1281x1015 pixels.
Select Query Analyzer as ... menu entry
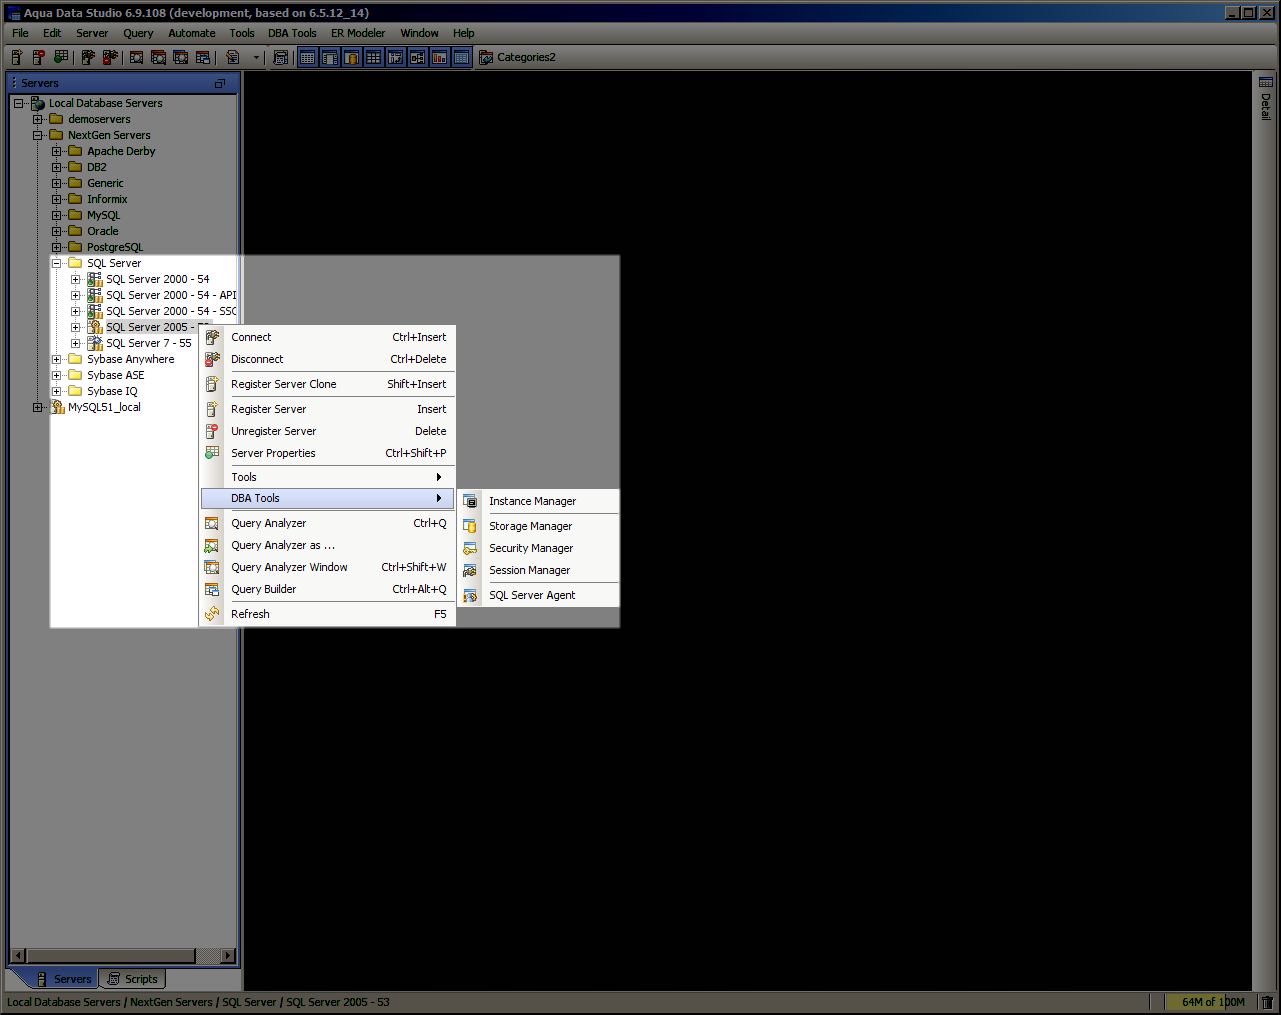(328, 545)
